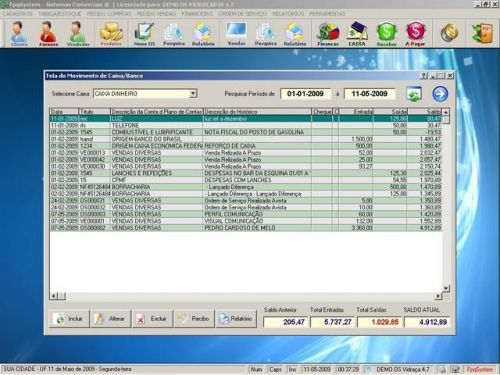Click the Total Saídas value 1.029,85

click(x=379, y=322)
